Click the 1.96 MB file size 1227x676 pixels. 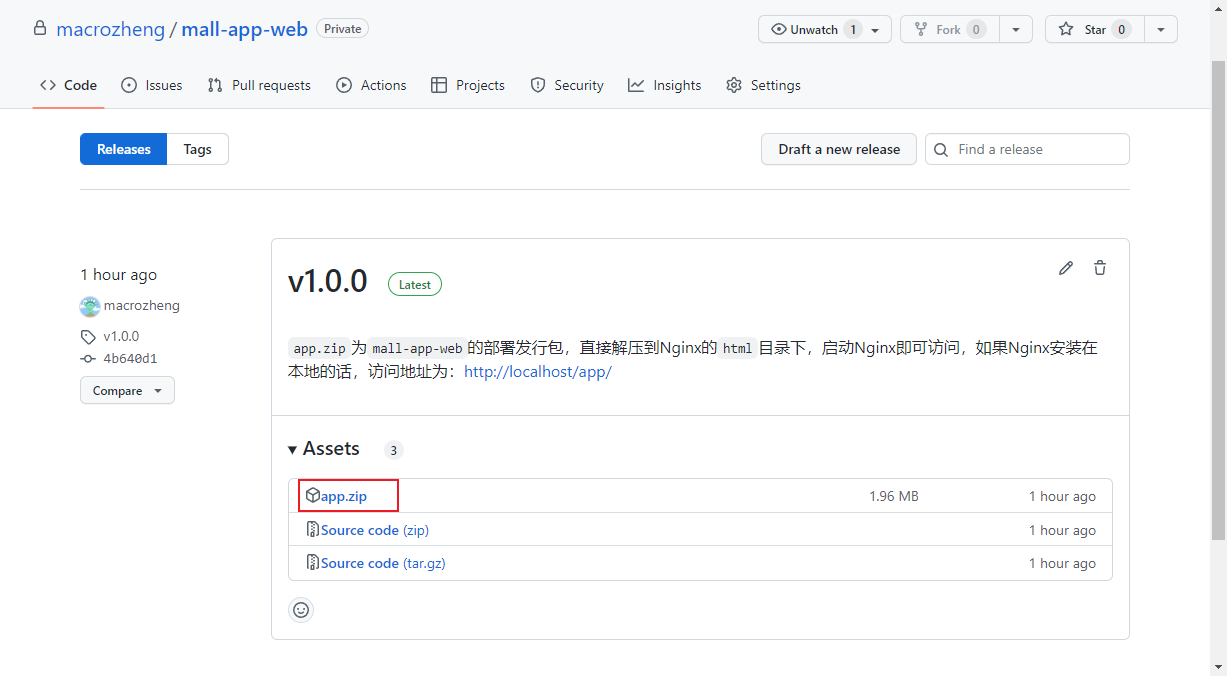point(894,496)
